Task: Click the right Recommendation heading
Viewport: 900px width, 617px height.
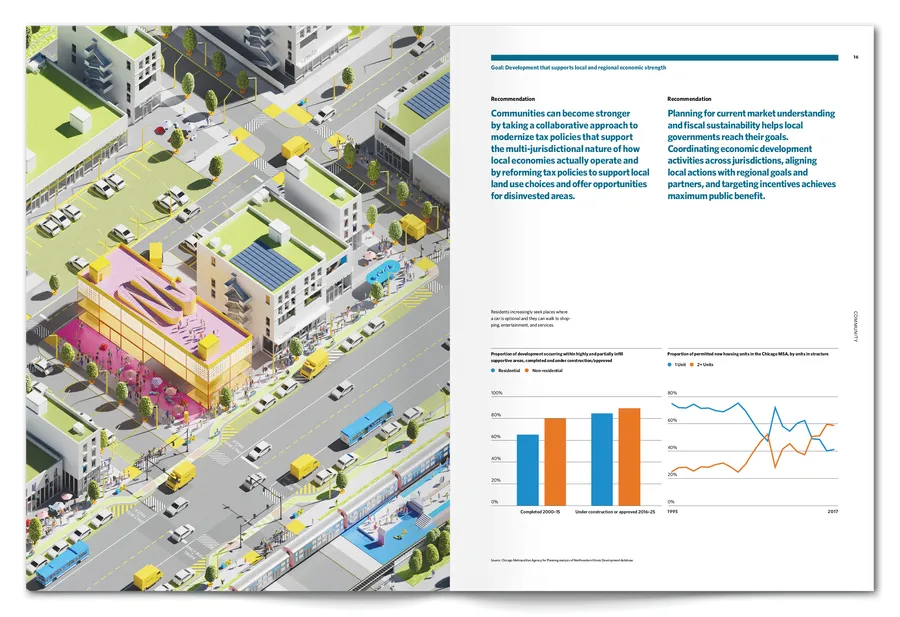Action: coord(689,99)
